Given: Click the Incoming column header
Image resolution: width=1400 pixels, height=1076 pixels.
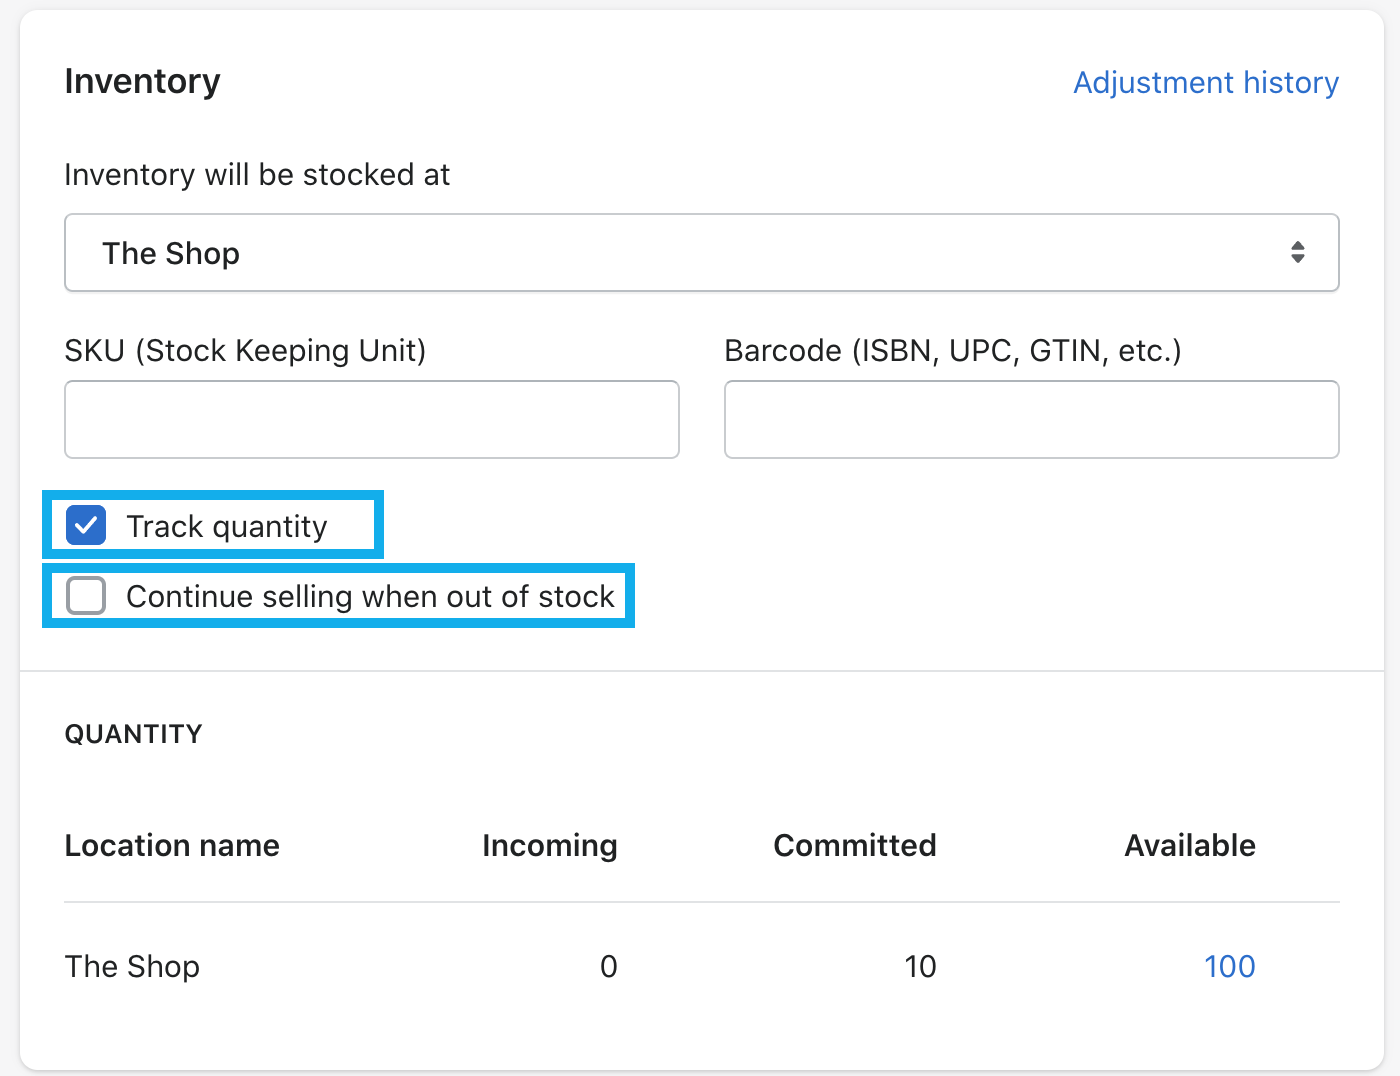Looking at the screenshot, I should [x=549, y=845].
